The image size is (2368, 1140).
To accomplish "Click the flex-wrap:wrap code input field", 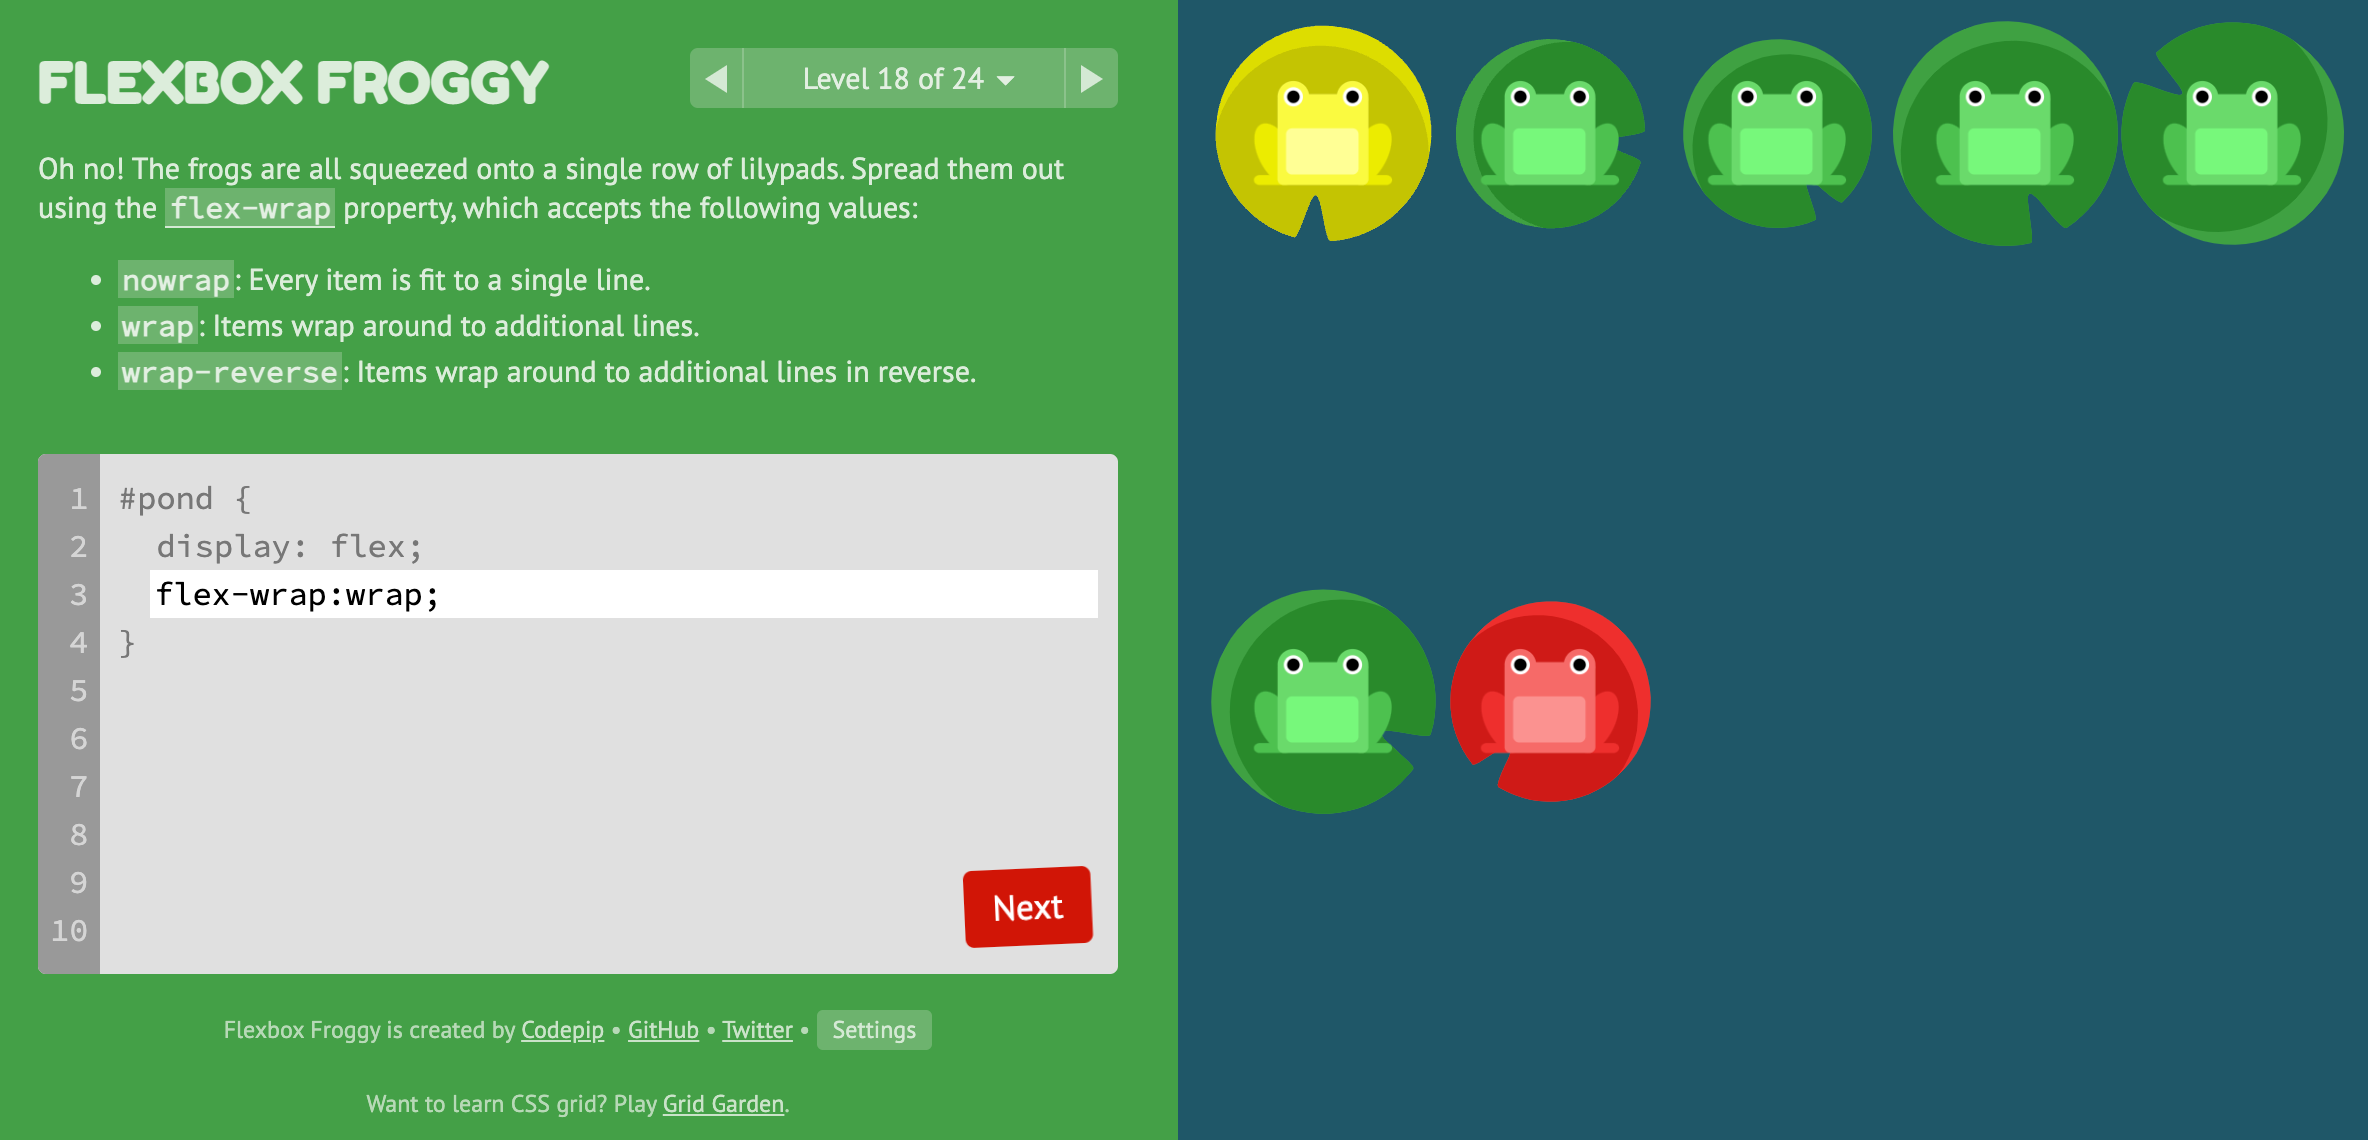I will (x=623, y=595).
